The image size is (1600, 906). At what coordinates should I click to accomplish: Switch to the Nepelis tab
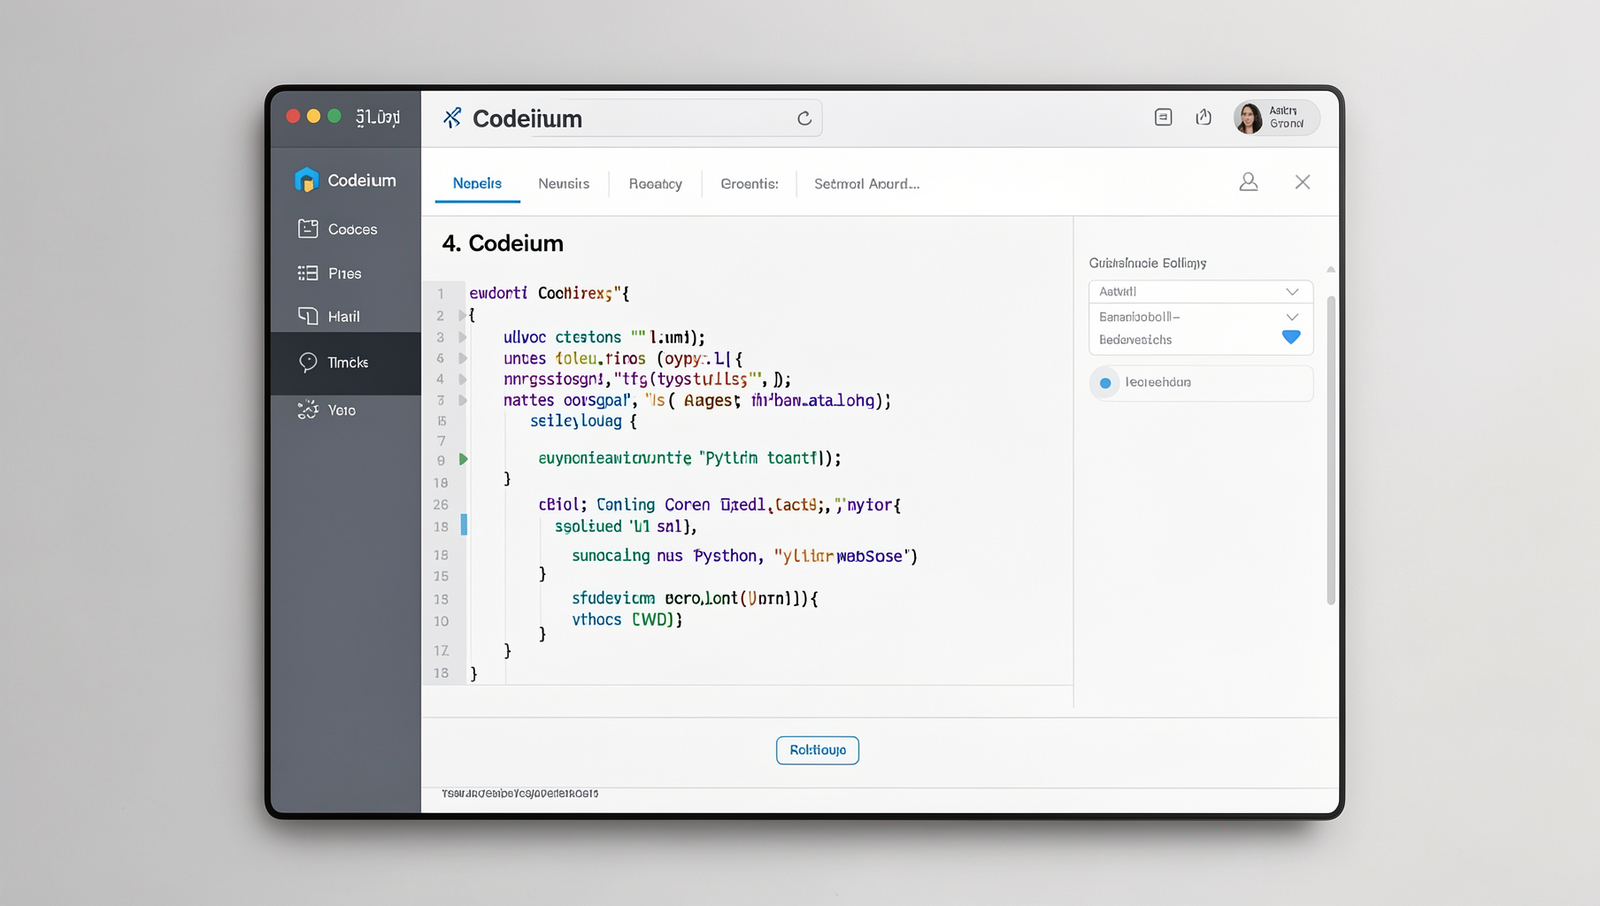click(x=477, y=184)
